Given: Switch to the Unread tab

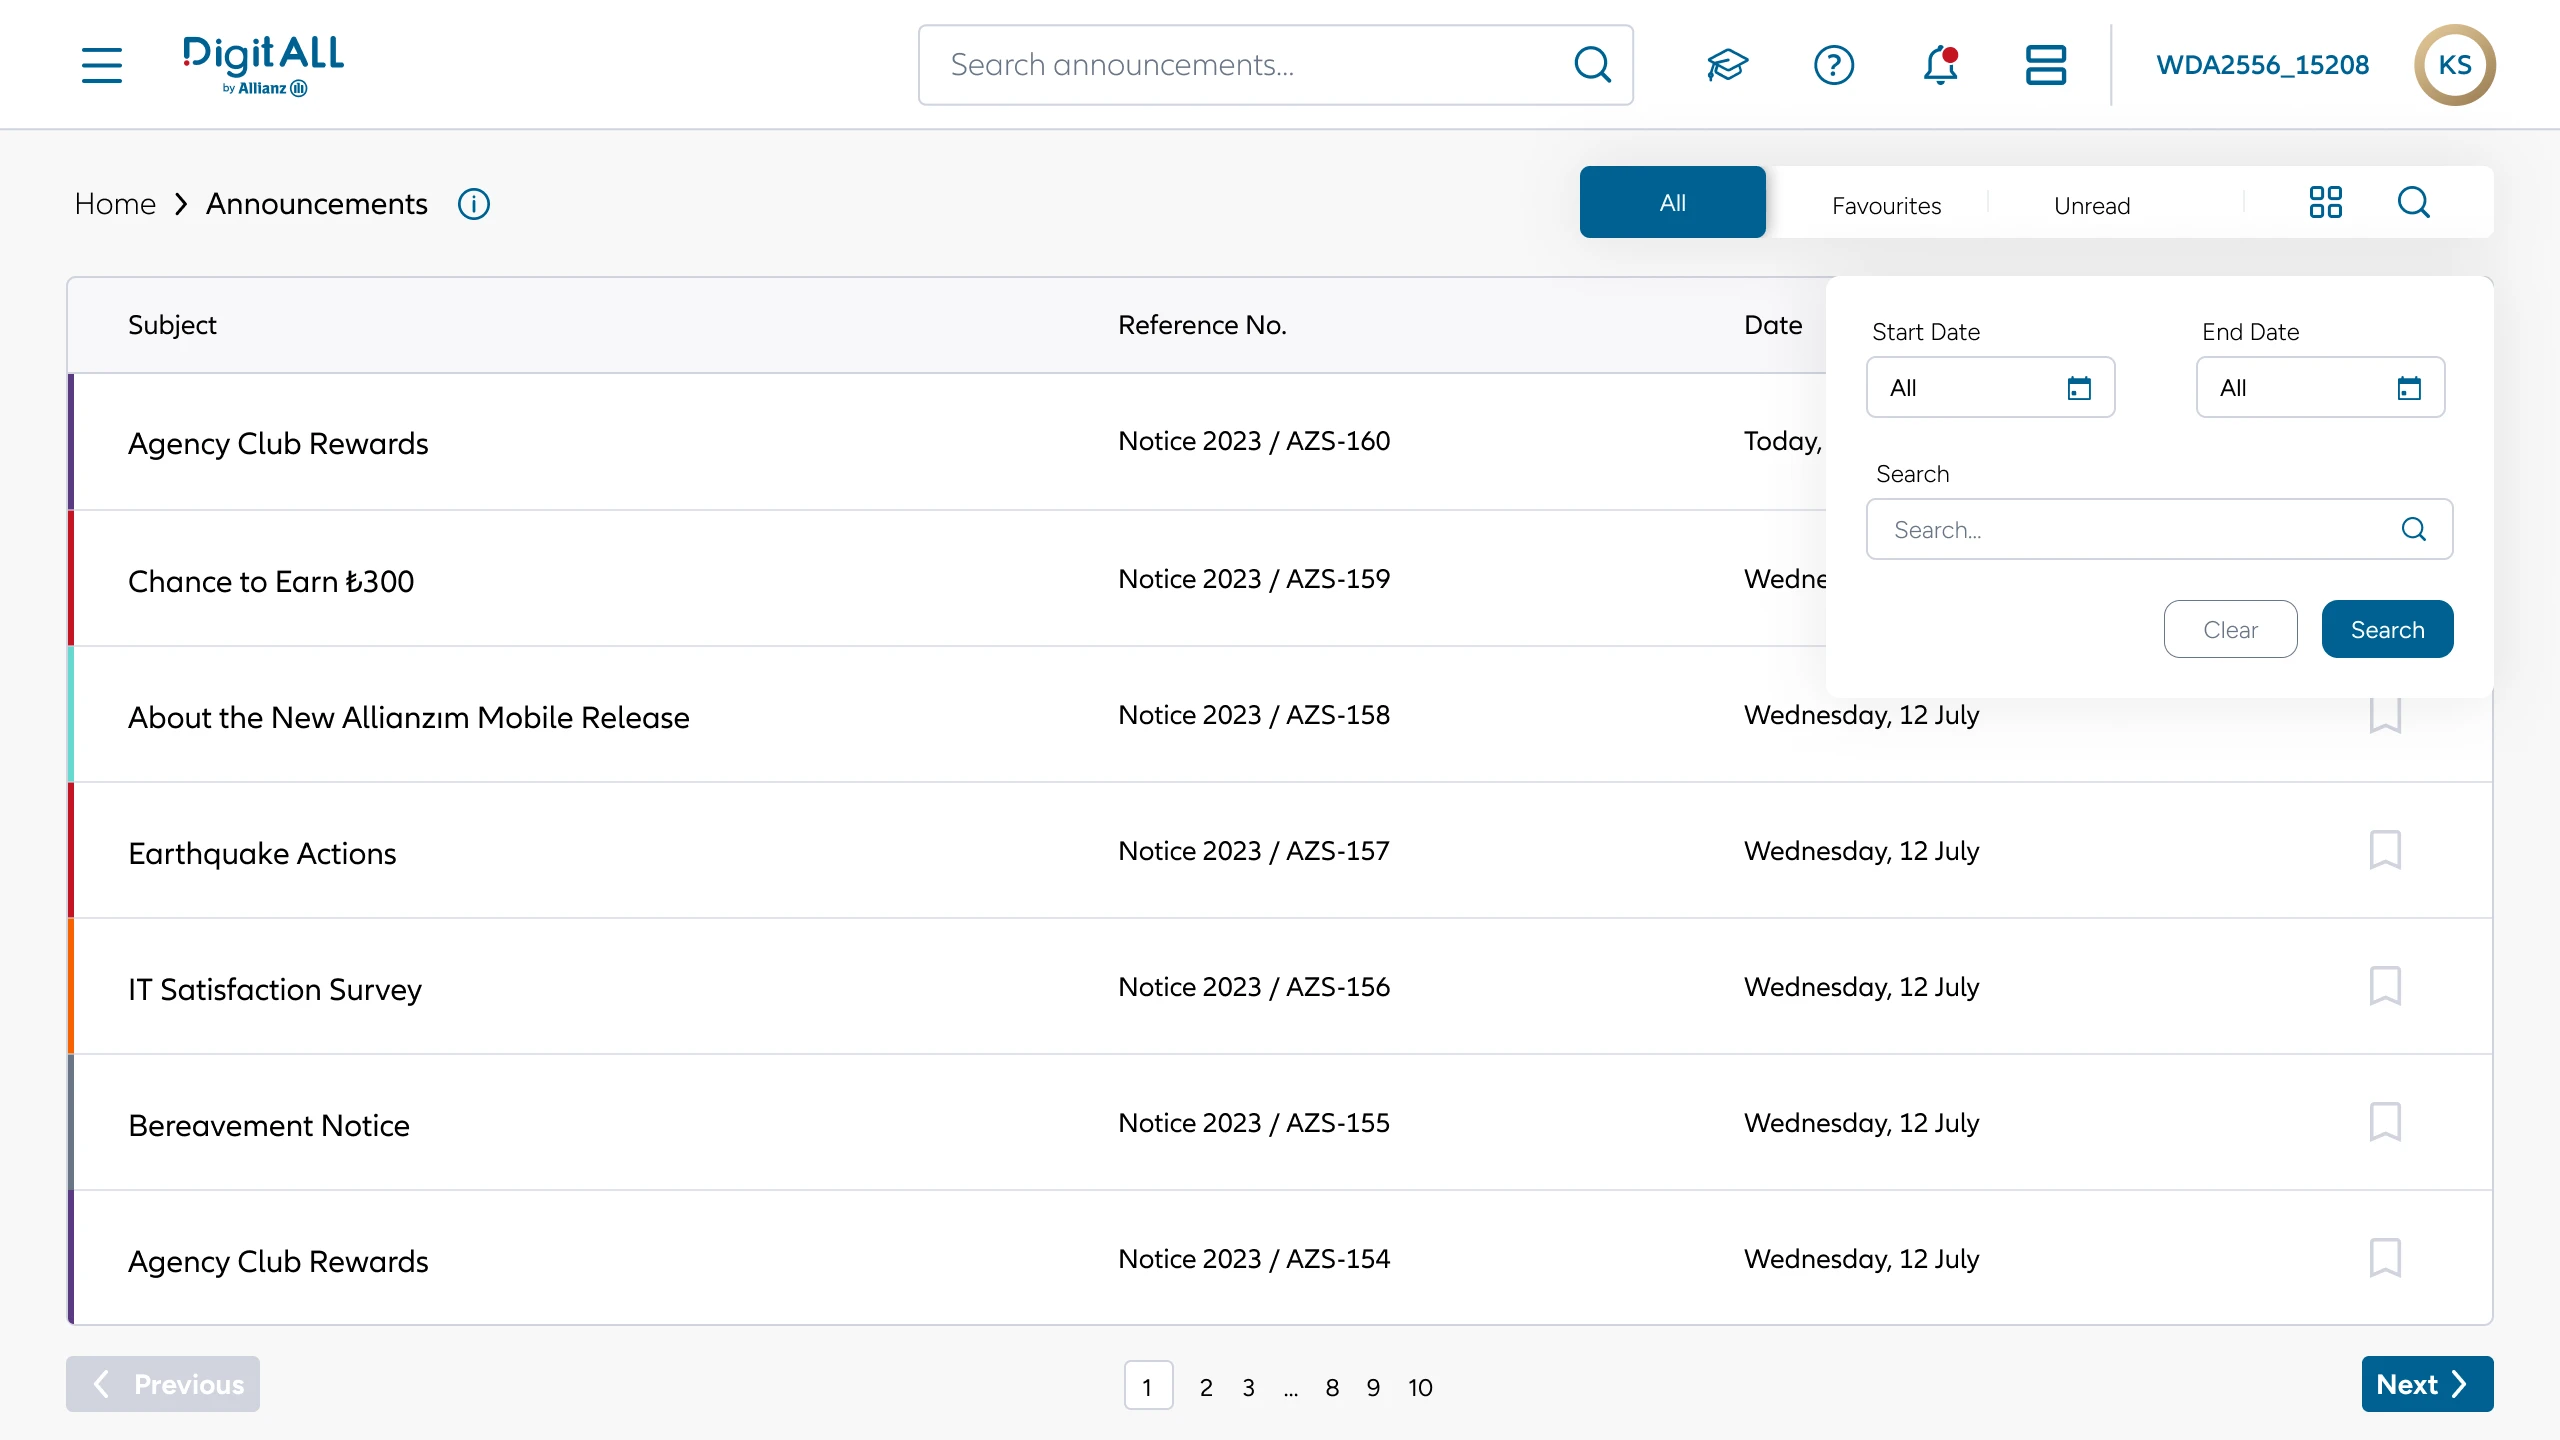Looking at the screenshot, I should (2092, 206).
